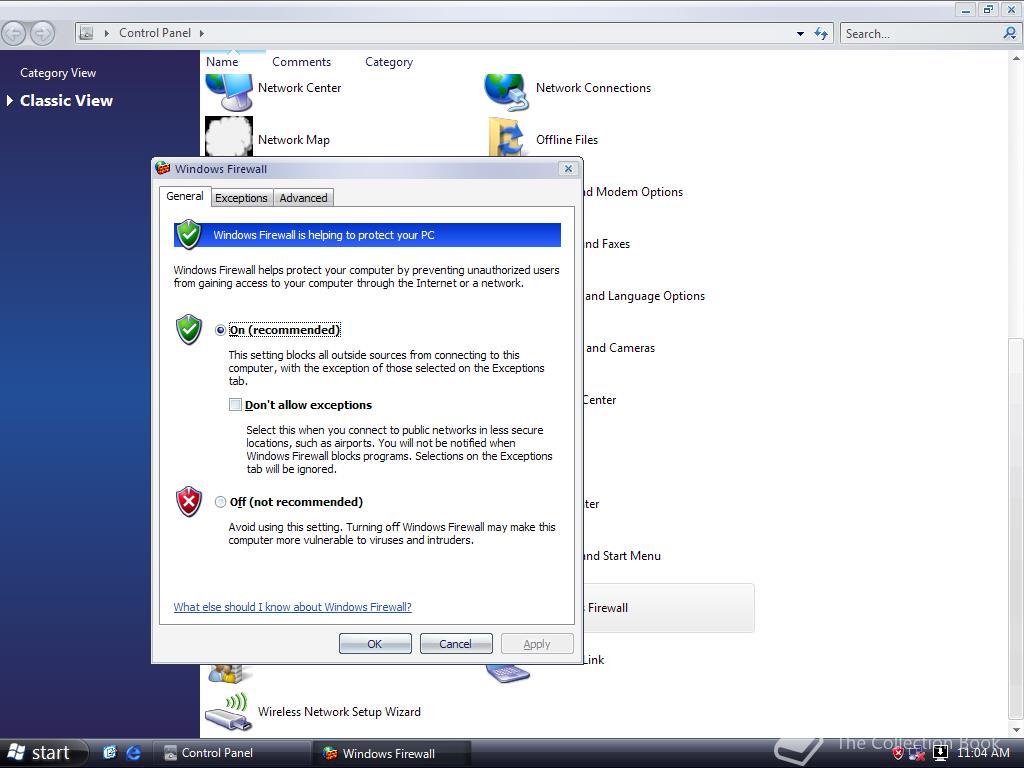Open the Offline Files folder icon

[x=507, y=137]
